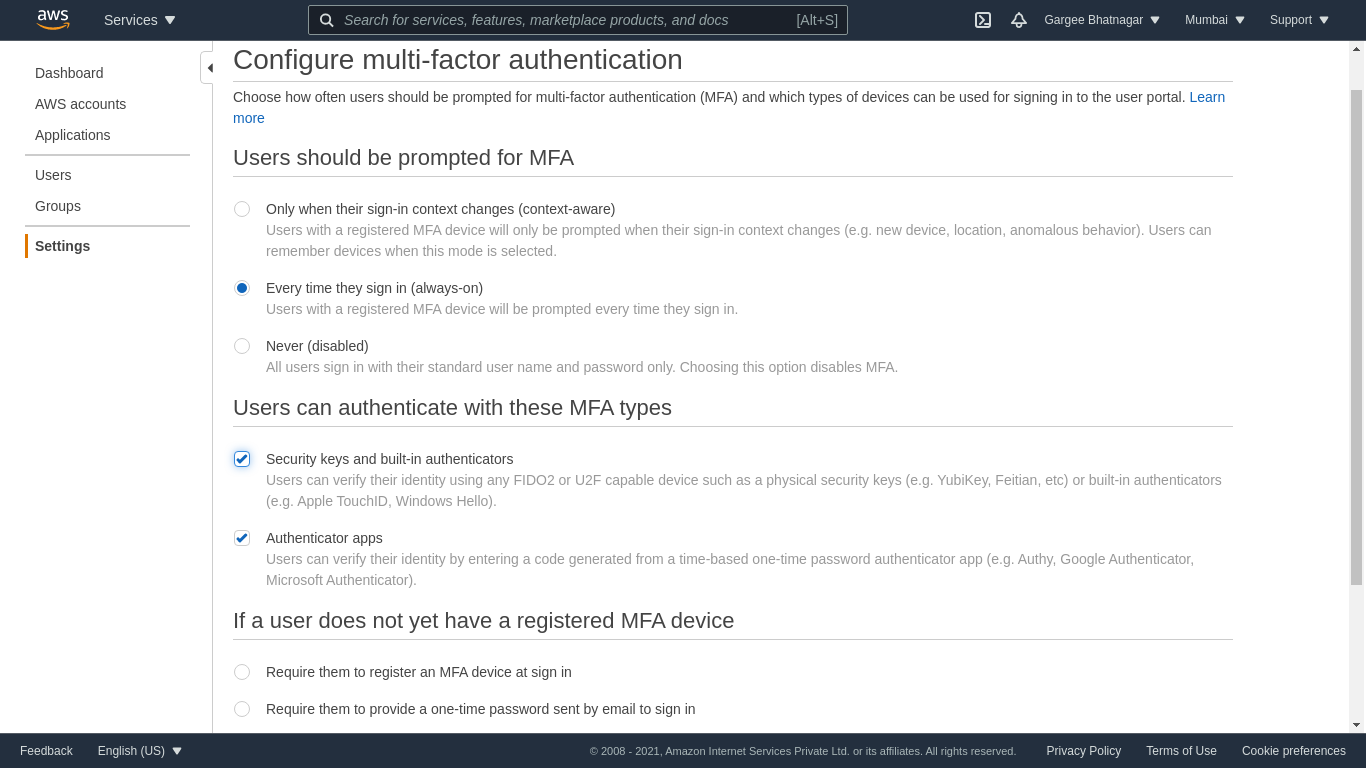1366x768 pixels.
Task: Expand the Support dropdown menu
Action: [x=1299, y=20]
